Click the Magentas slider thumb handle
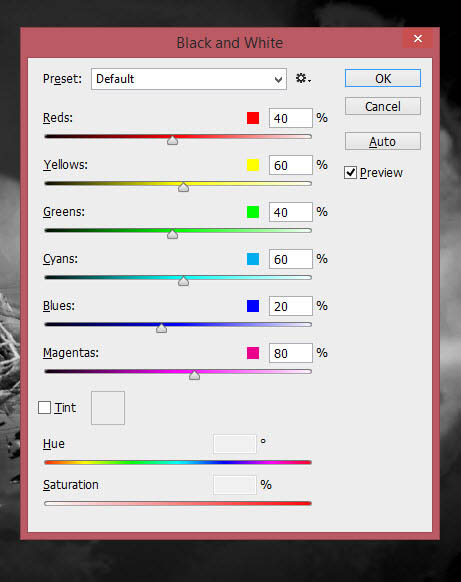This screenshot has height=582, width=461. 194,375
